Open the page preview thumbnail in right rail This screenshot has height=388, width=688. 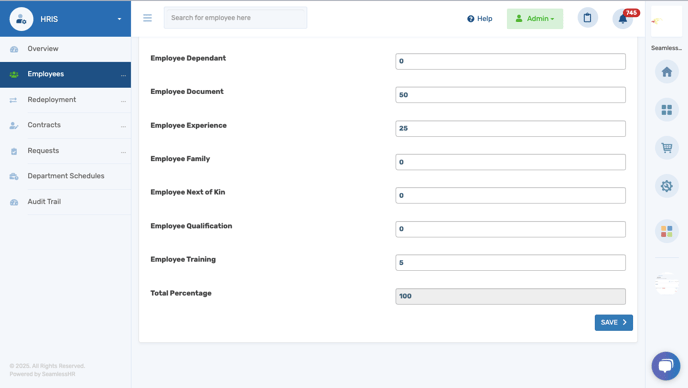[x=666, y=284]
